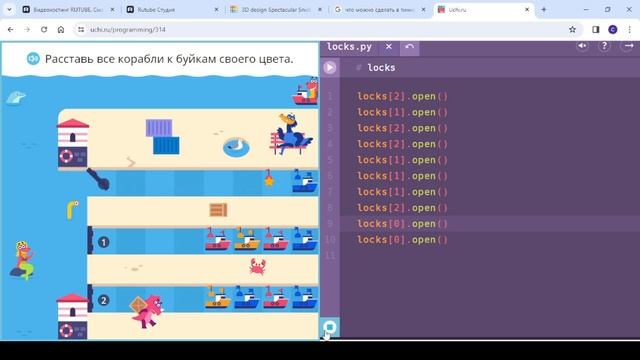Play the task instruction audio
Viewport: 640px width, 360px height.
[33, 59]
